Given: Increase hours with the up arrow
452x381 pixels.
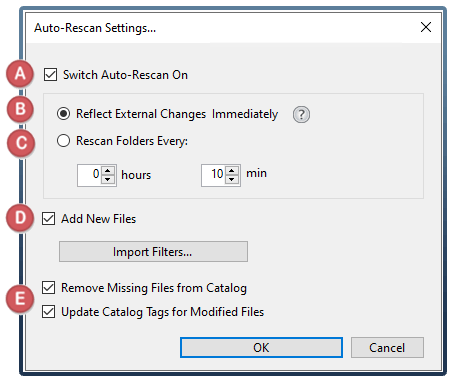Looking at the screenshot, I should [108, 171].
